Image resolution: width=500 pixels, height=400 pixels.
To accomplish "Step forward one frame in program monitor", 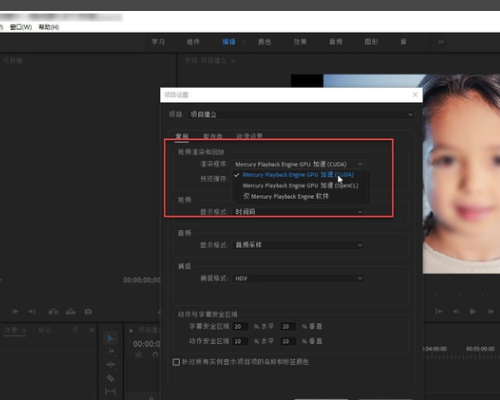I will (x=490, y=311).
